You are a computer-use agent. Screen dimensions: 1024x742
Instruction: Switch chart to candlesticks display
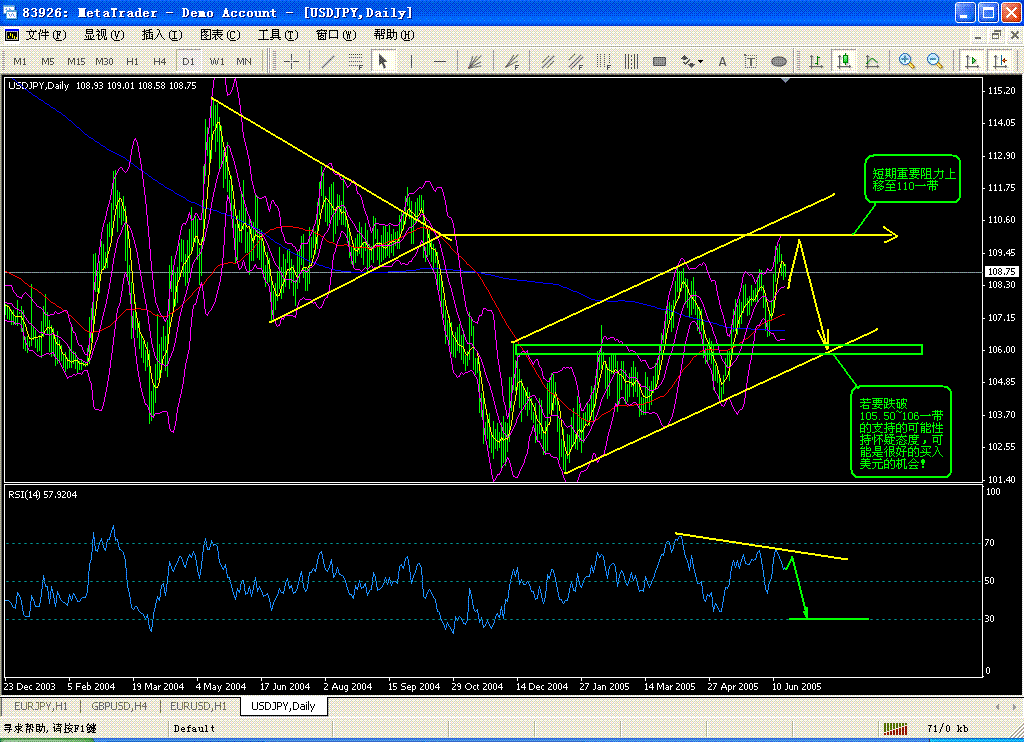click(x=844, y=61)
